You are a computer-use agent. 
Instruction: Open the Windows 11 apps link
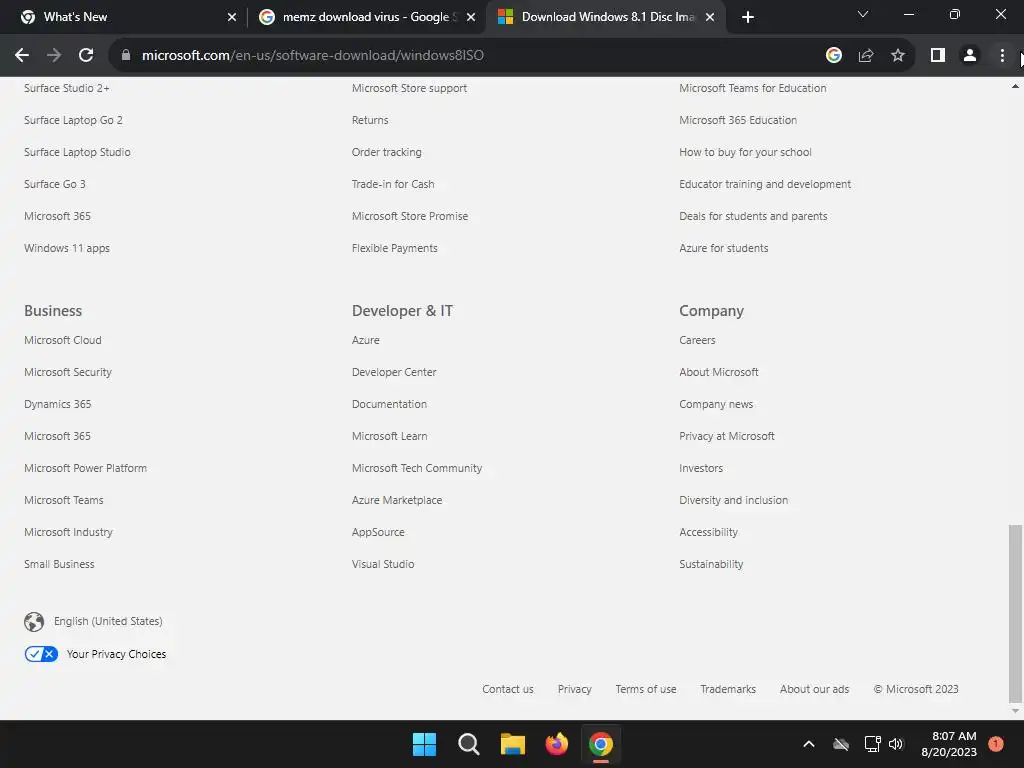point(67,248)
